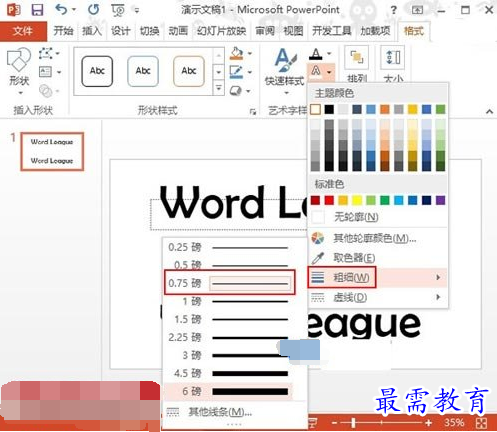Screen dimensions: 497x432
Task: Expand the Undo history dropdown arrow
Action: 74,10
